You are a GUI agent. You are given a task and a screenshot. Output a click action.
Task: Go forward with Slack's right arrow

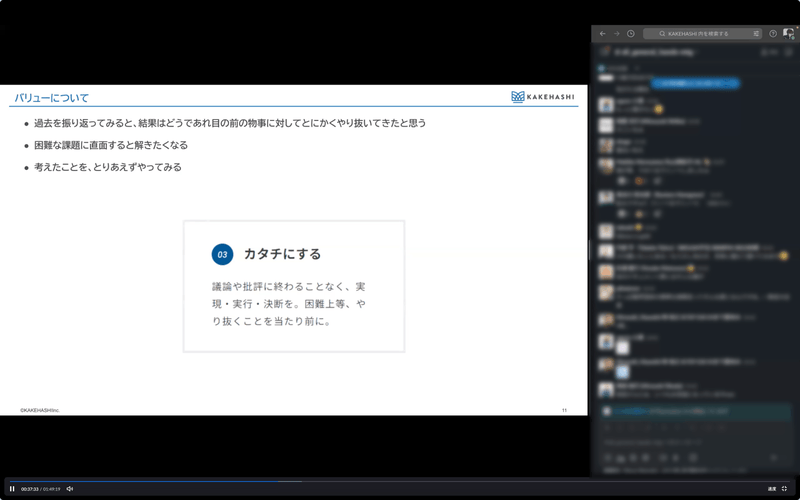(616, 34)
